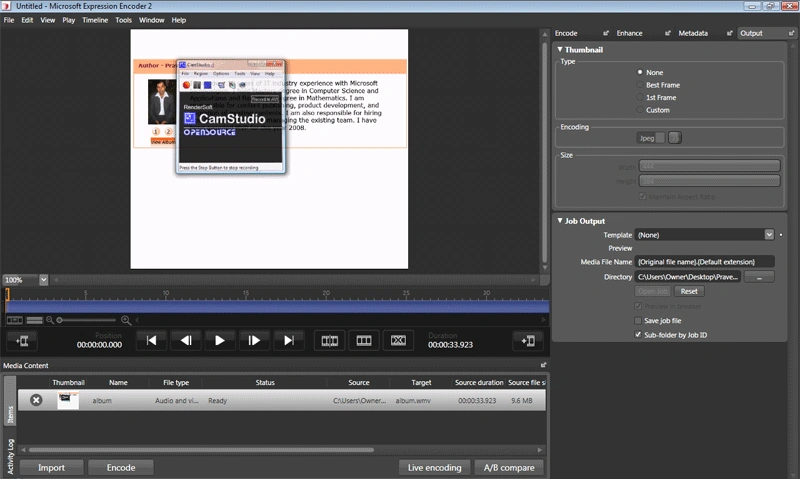Uncheck Sub-folder by Job ID
Image resolution: width=800 pixels, height=479 pixels.
(x=638, y=335)
